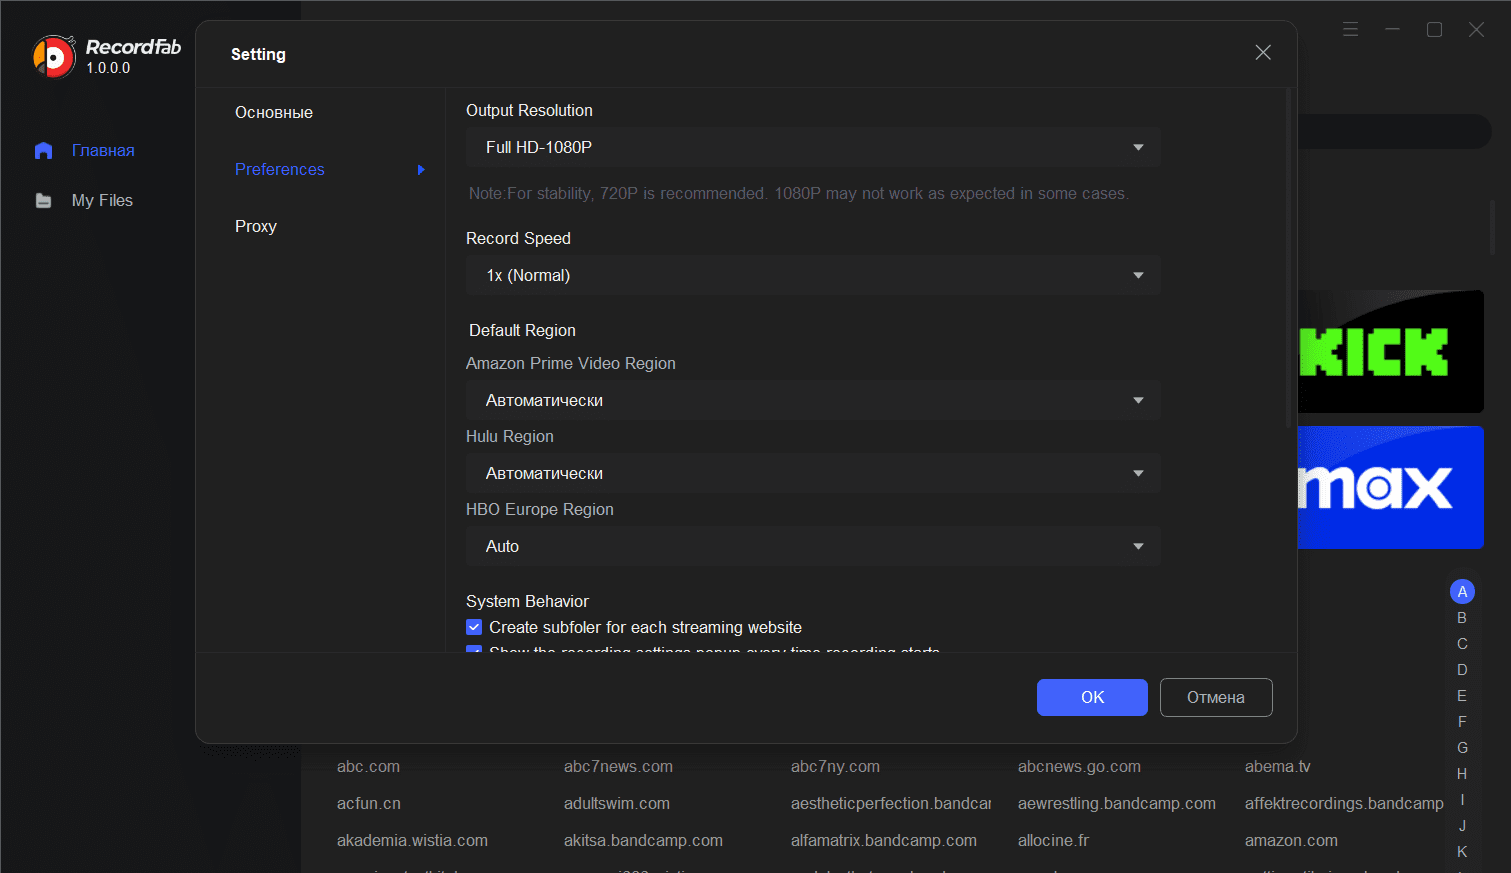Toggle Create subfolder for each streaming website
Viewport: 1511px width, 873px height.
475,628
